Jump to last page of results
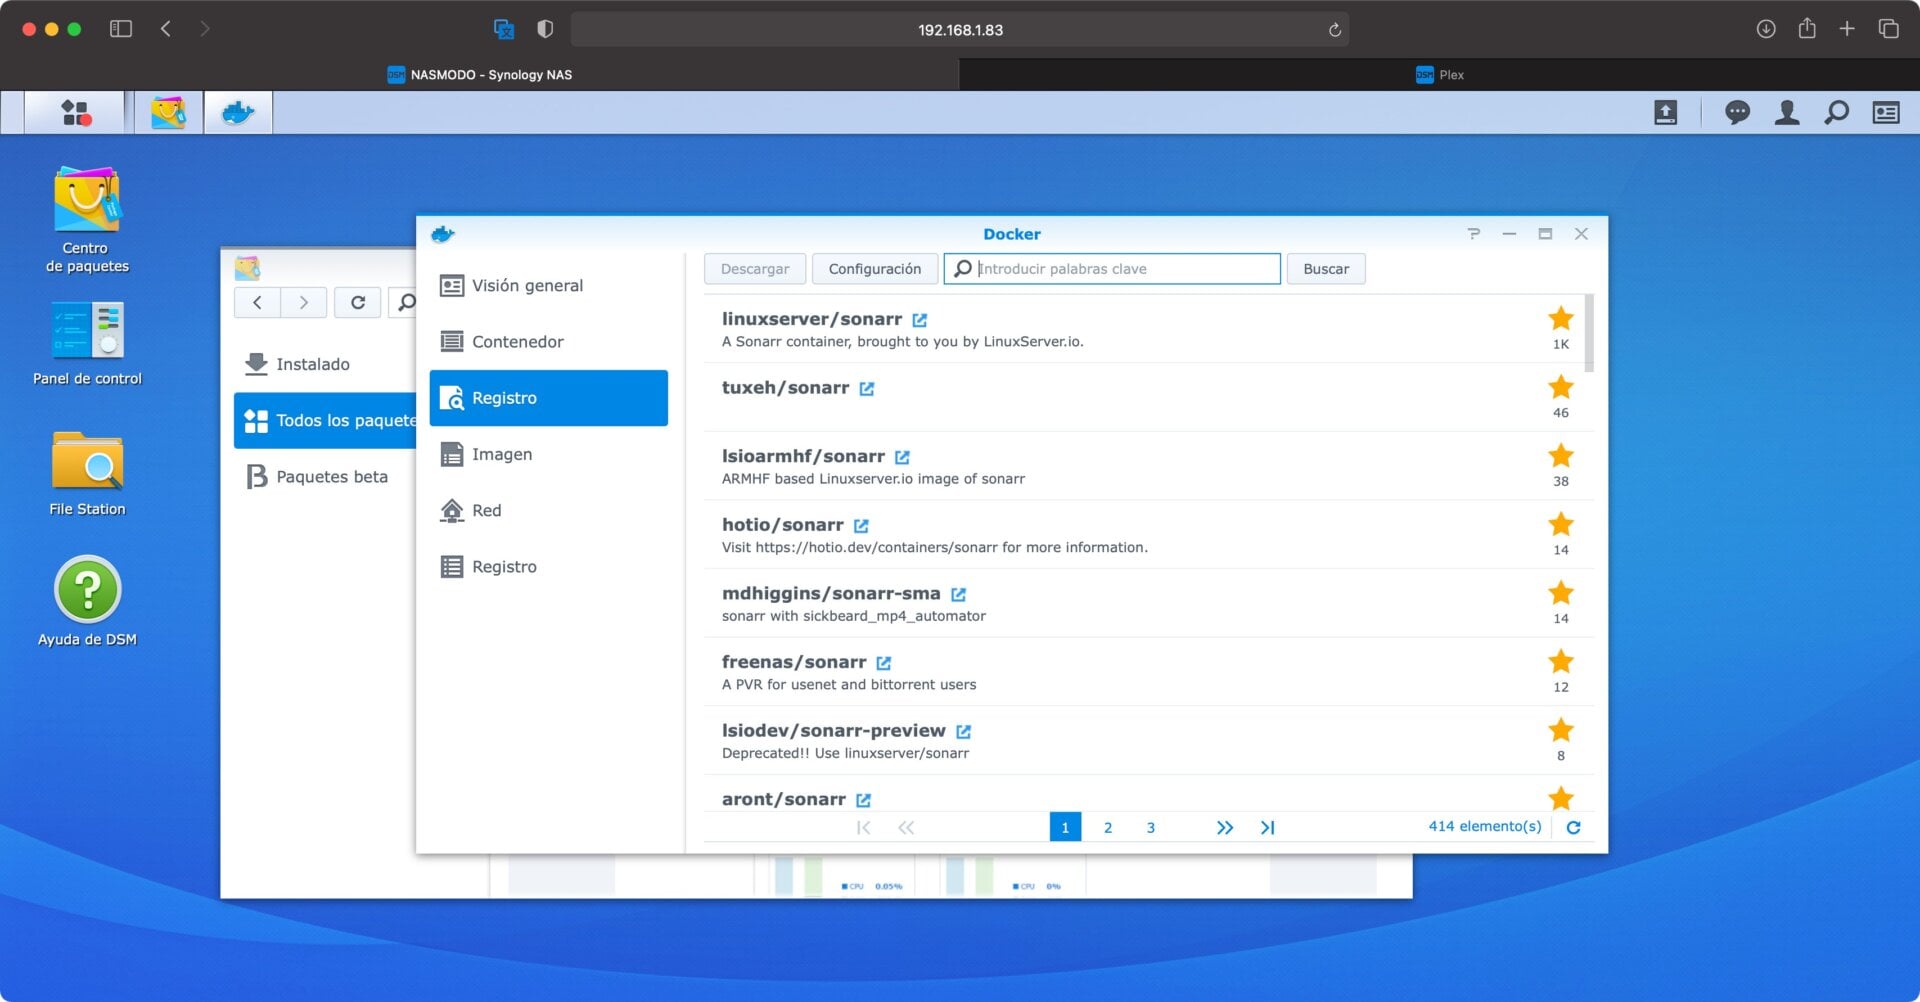 pos(1267,827)
